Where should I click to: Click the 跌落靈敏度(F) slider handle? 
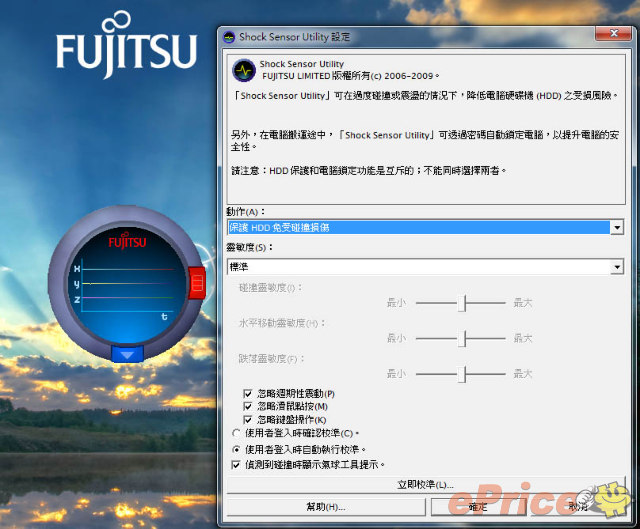tap(462, 372)
